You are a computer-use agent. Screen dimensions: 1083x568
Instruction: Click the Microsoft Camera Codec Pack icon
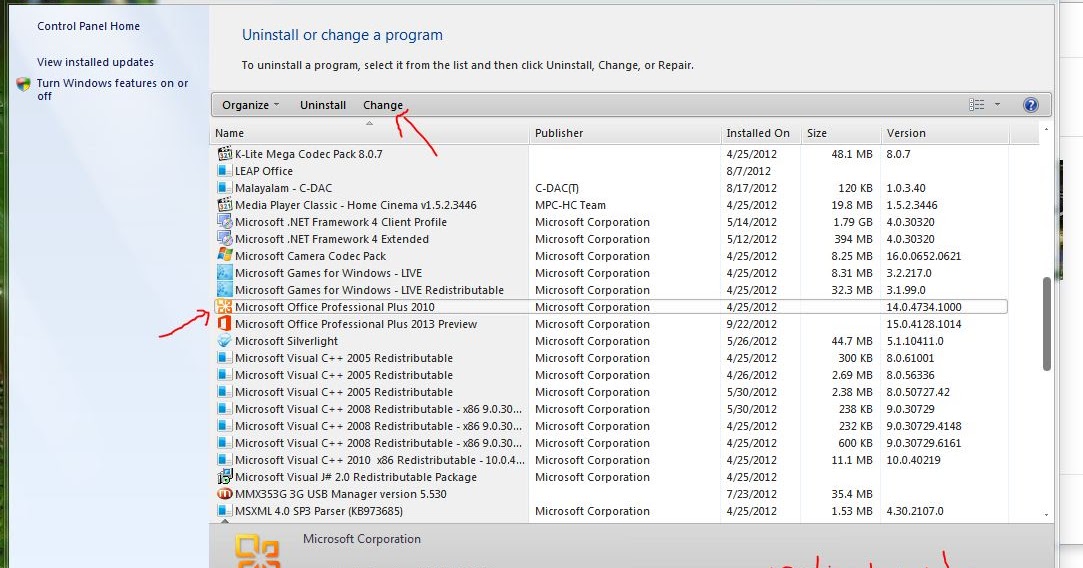tap(224, 256)
